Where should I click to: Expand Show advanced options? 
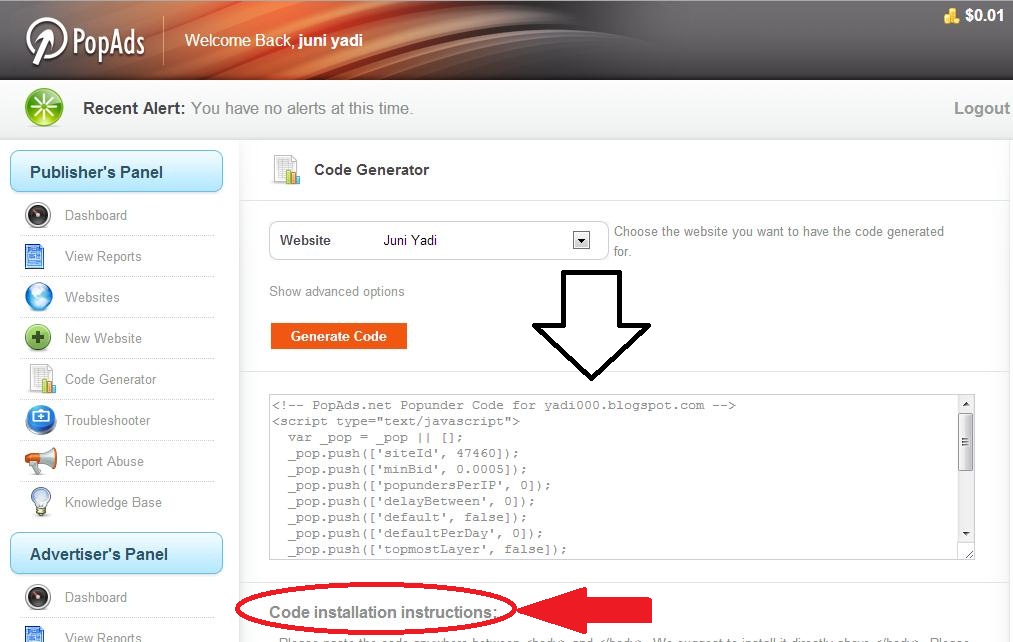tap(336, 291)
